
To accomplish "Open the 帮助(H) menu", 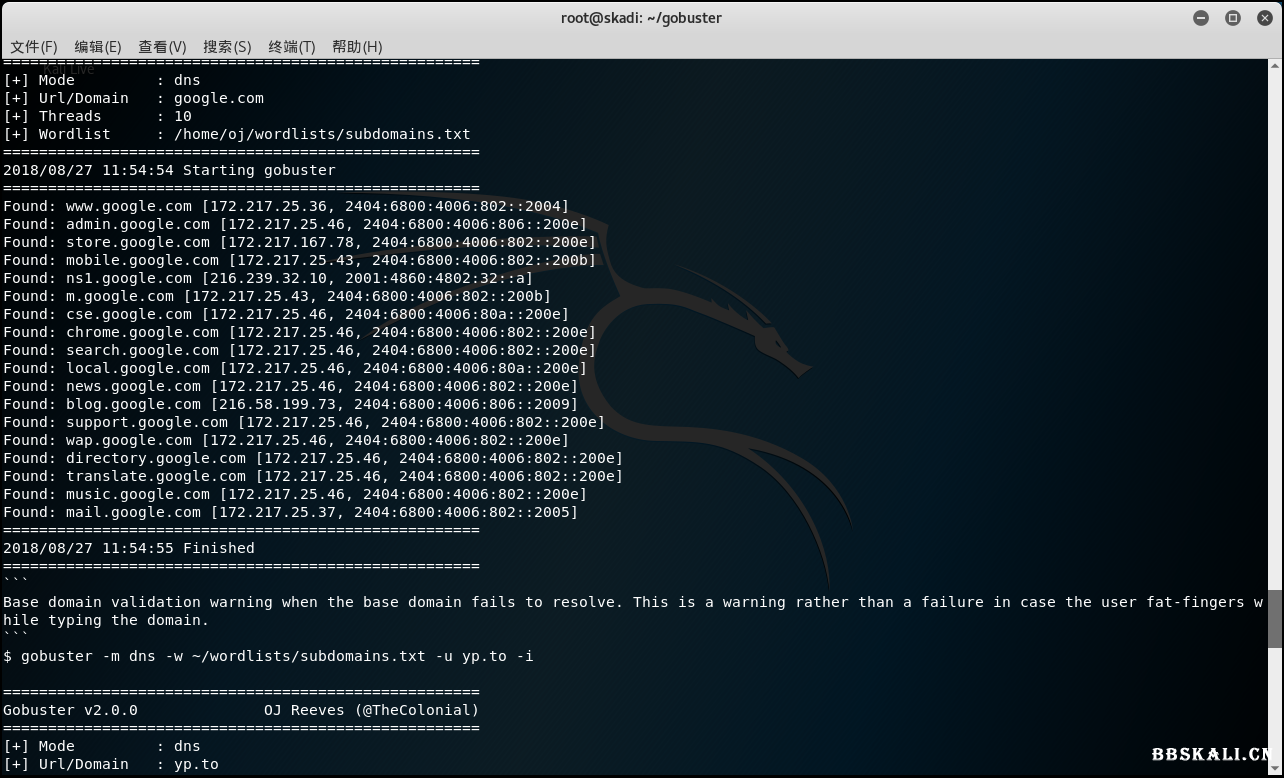I will (x=357, y=47).
